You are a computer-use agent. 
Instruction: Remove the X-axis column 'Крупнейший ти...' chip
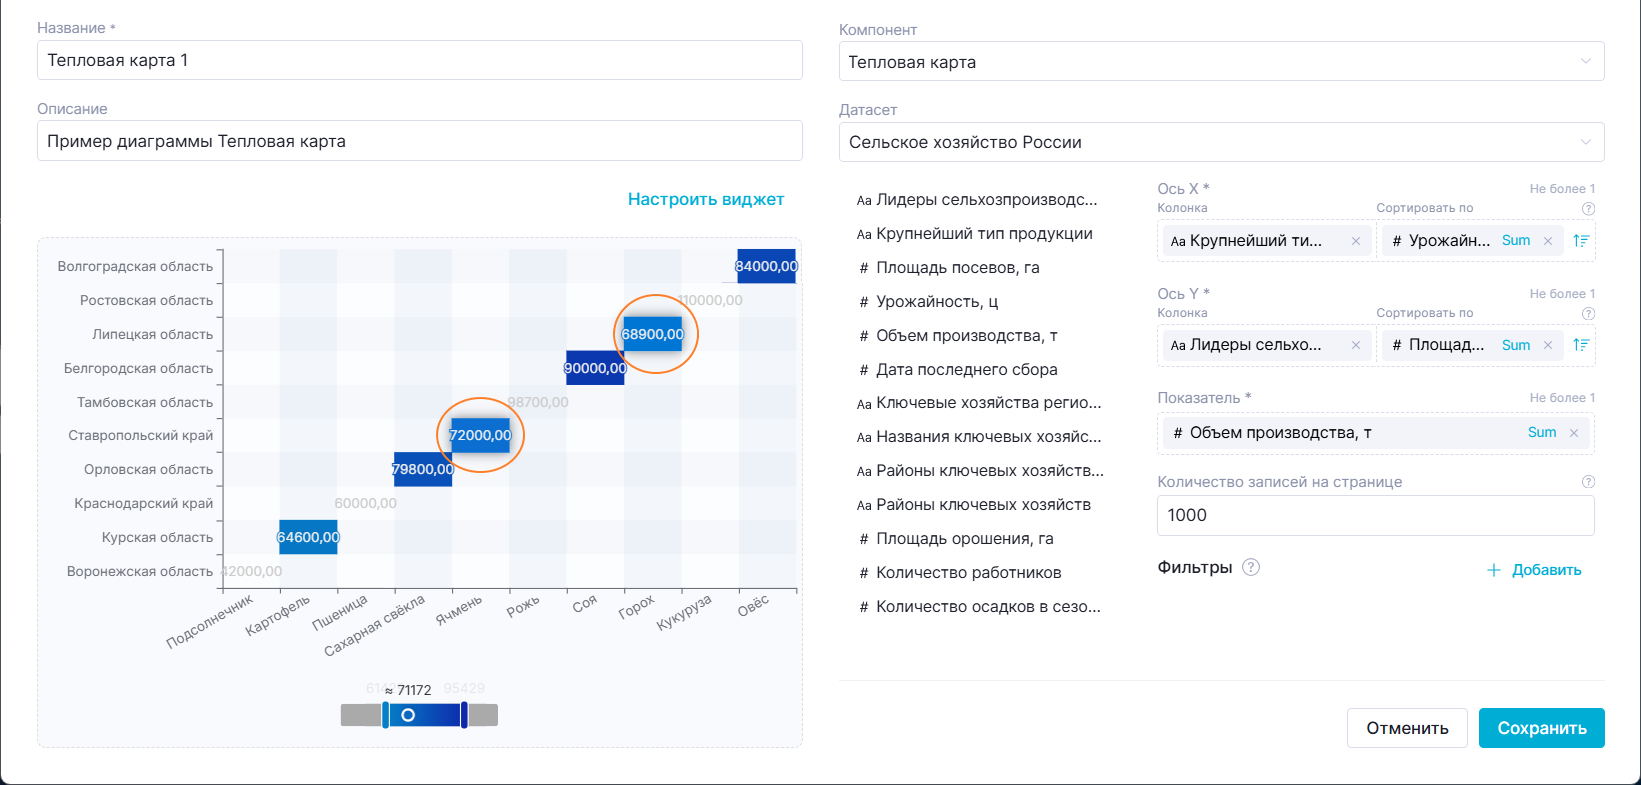click(x=1355, y=241)
